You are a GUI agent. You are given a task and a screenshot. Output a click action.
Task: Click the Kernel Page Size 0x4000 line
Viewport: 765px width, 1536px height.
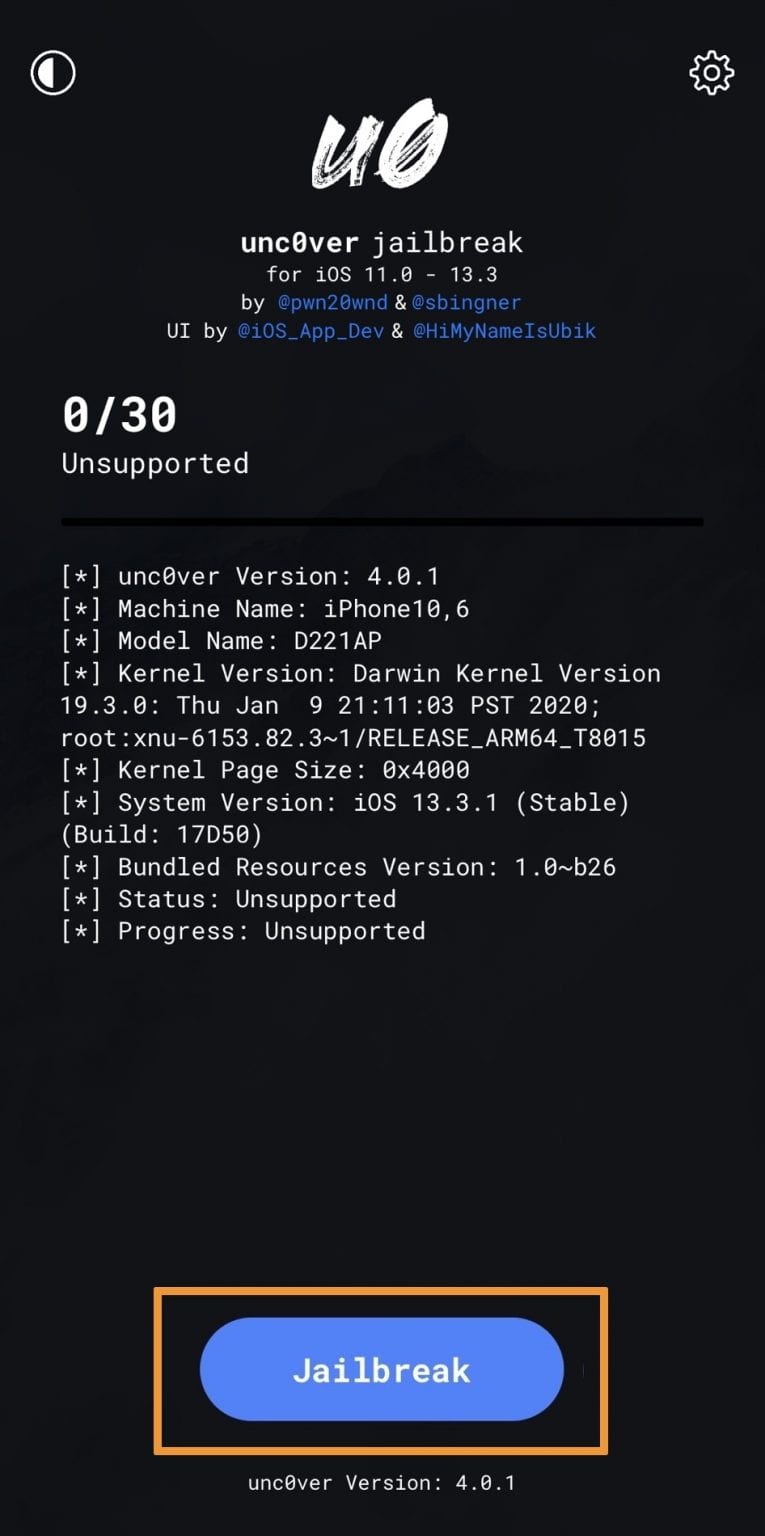(x=265, y=770)
